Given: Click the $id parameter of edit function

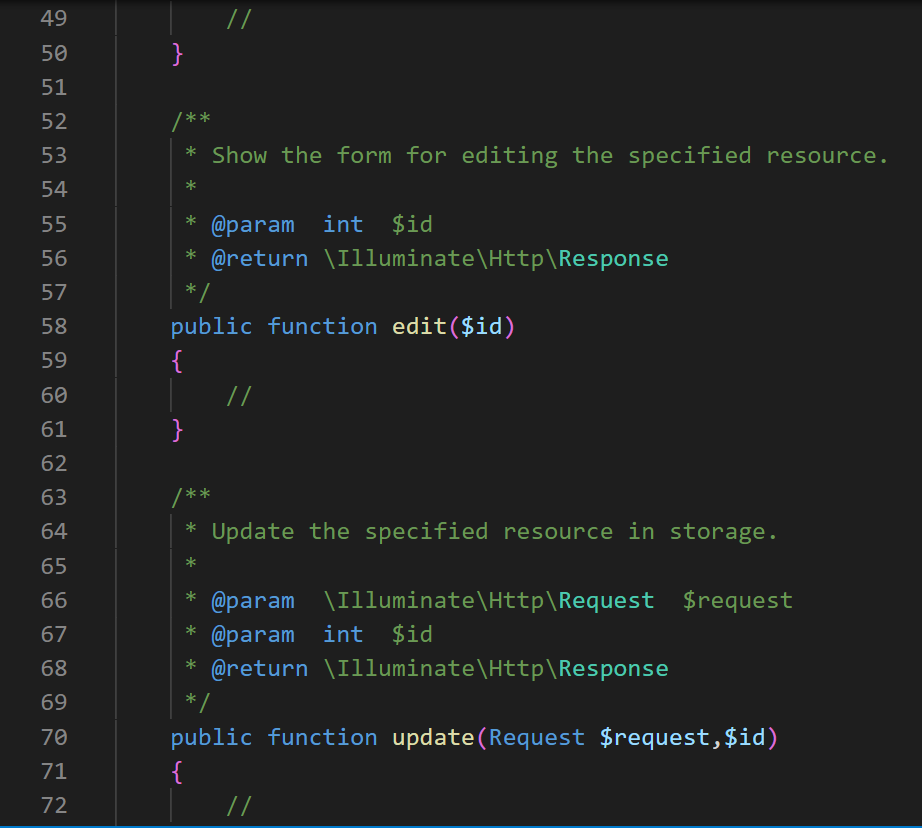Looking at the screenshot, I should [x=481, y=327].
